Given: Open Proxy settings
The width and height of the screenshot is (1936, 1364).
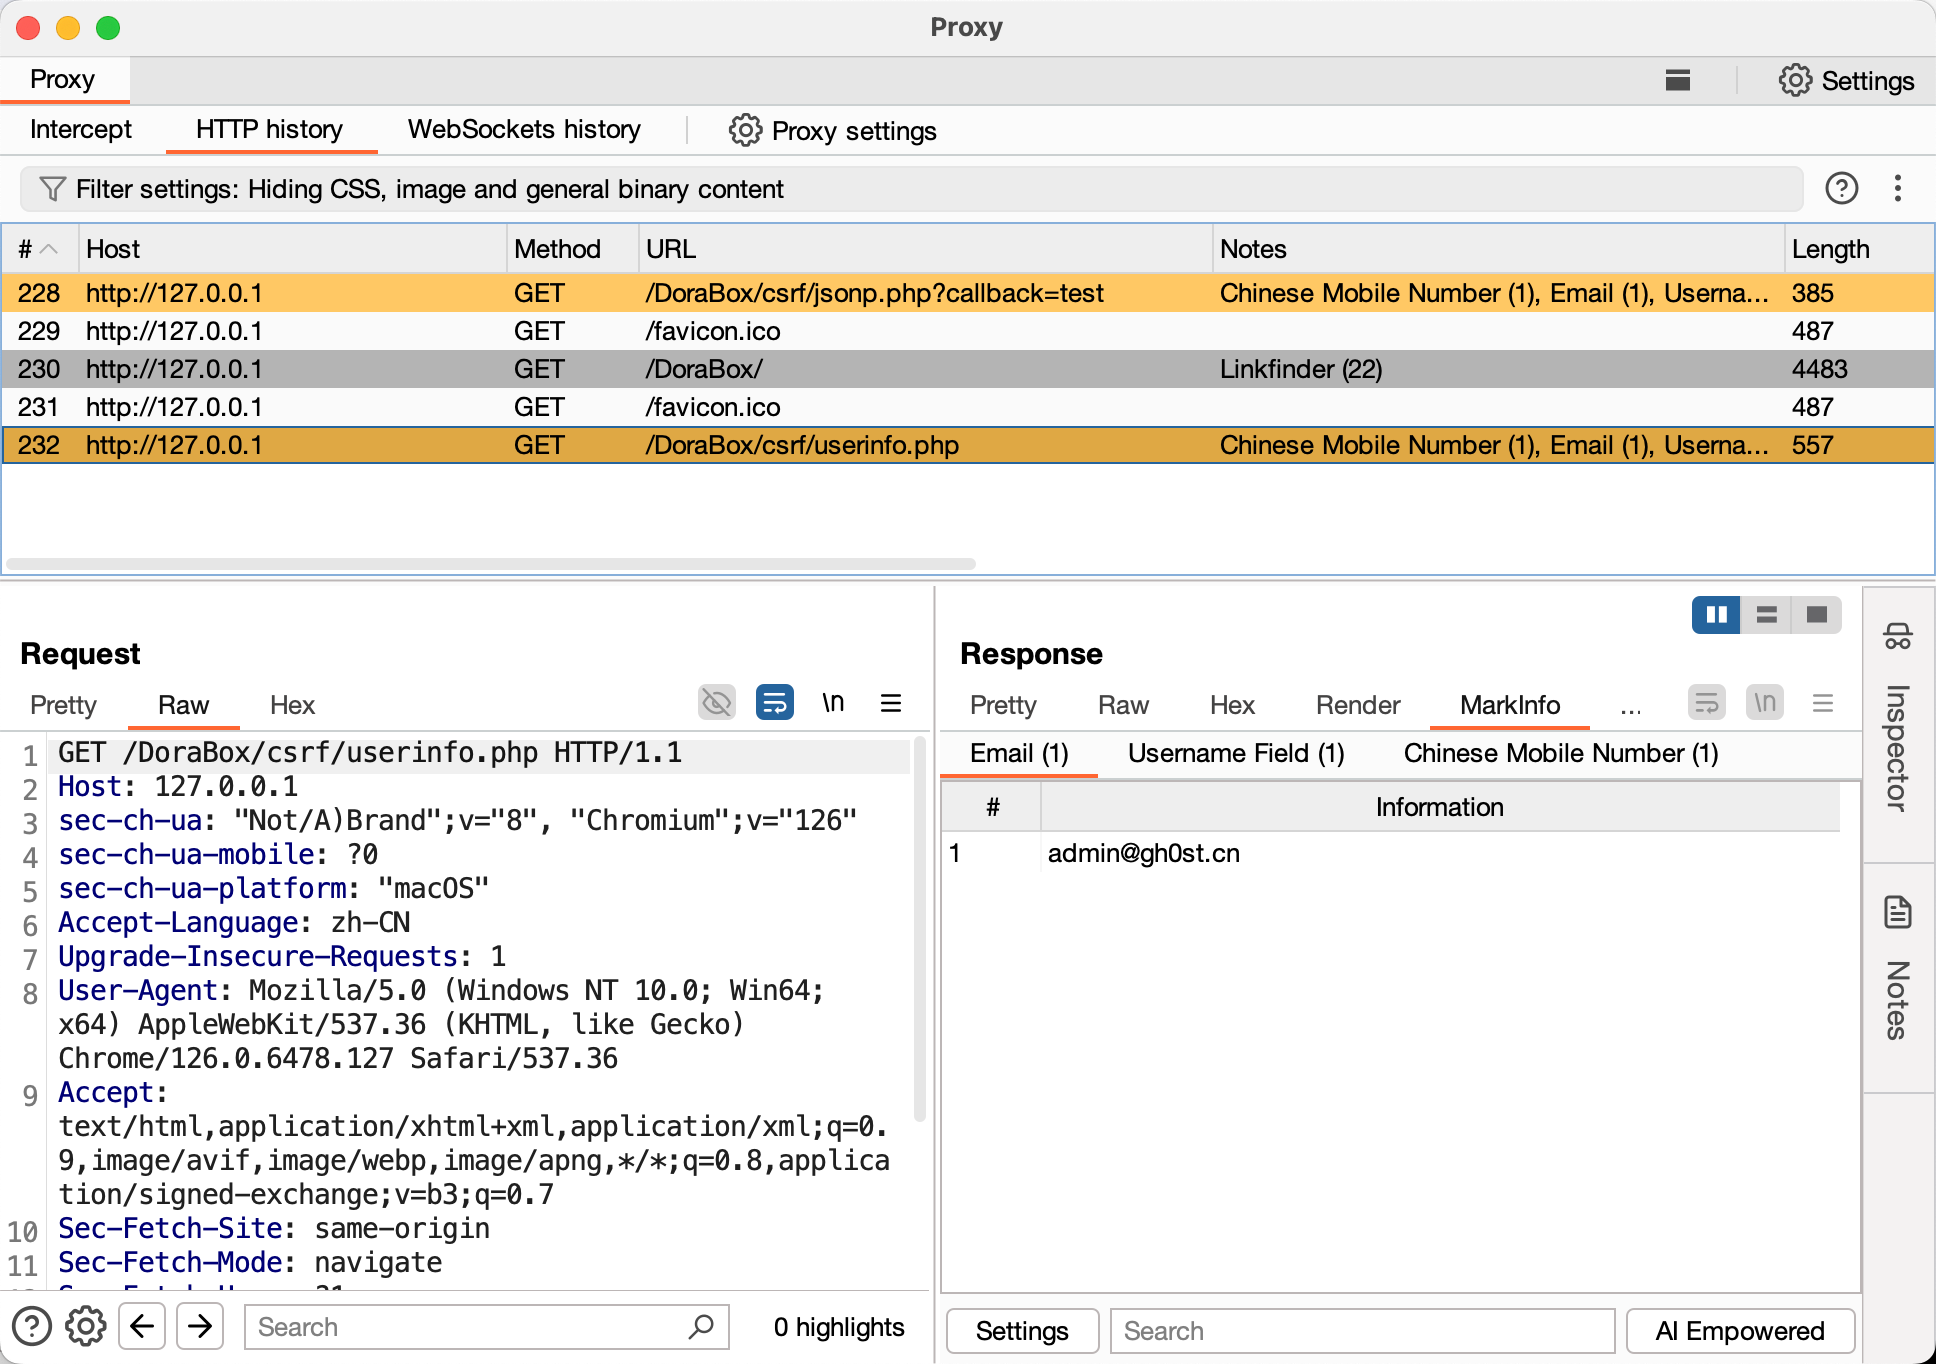Looking at the screenshot, I should pos(832,131).
